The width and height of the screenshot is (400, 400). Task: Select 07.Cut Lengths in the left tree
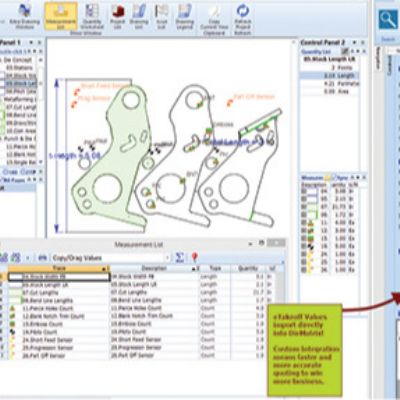[21, 107]
